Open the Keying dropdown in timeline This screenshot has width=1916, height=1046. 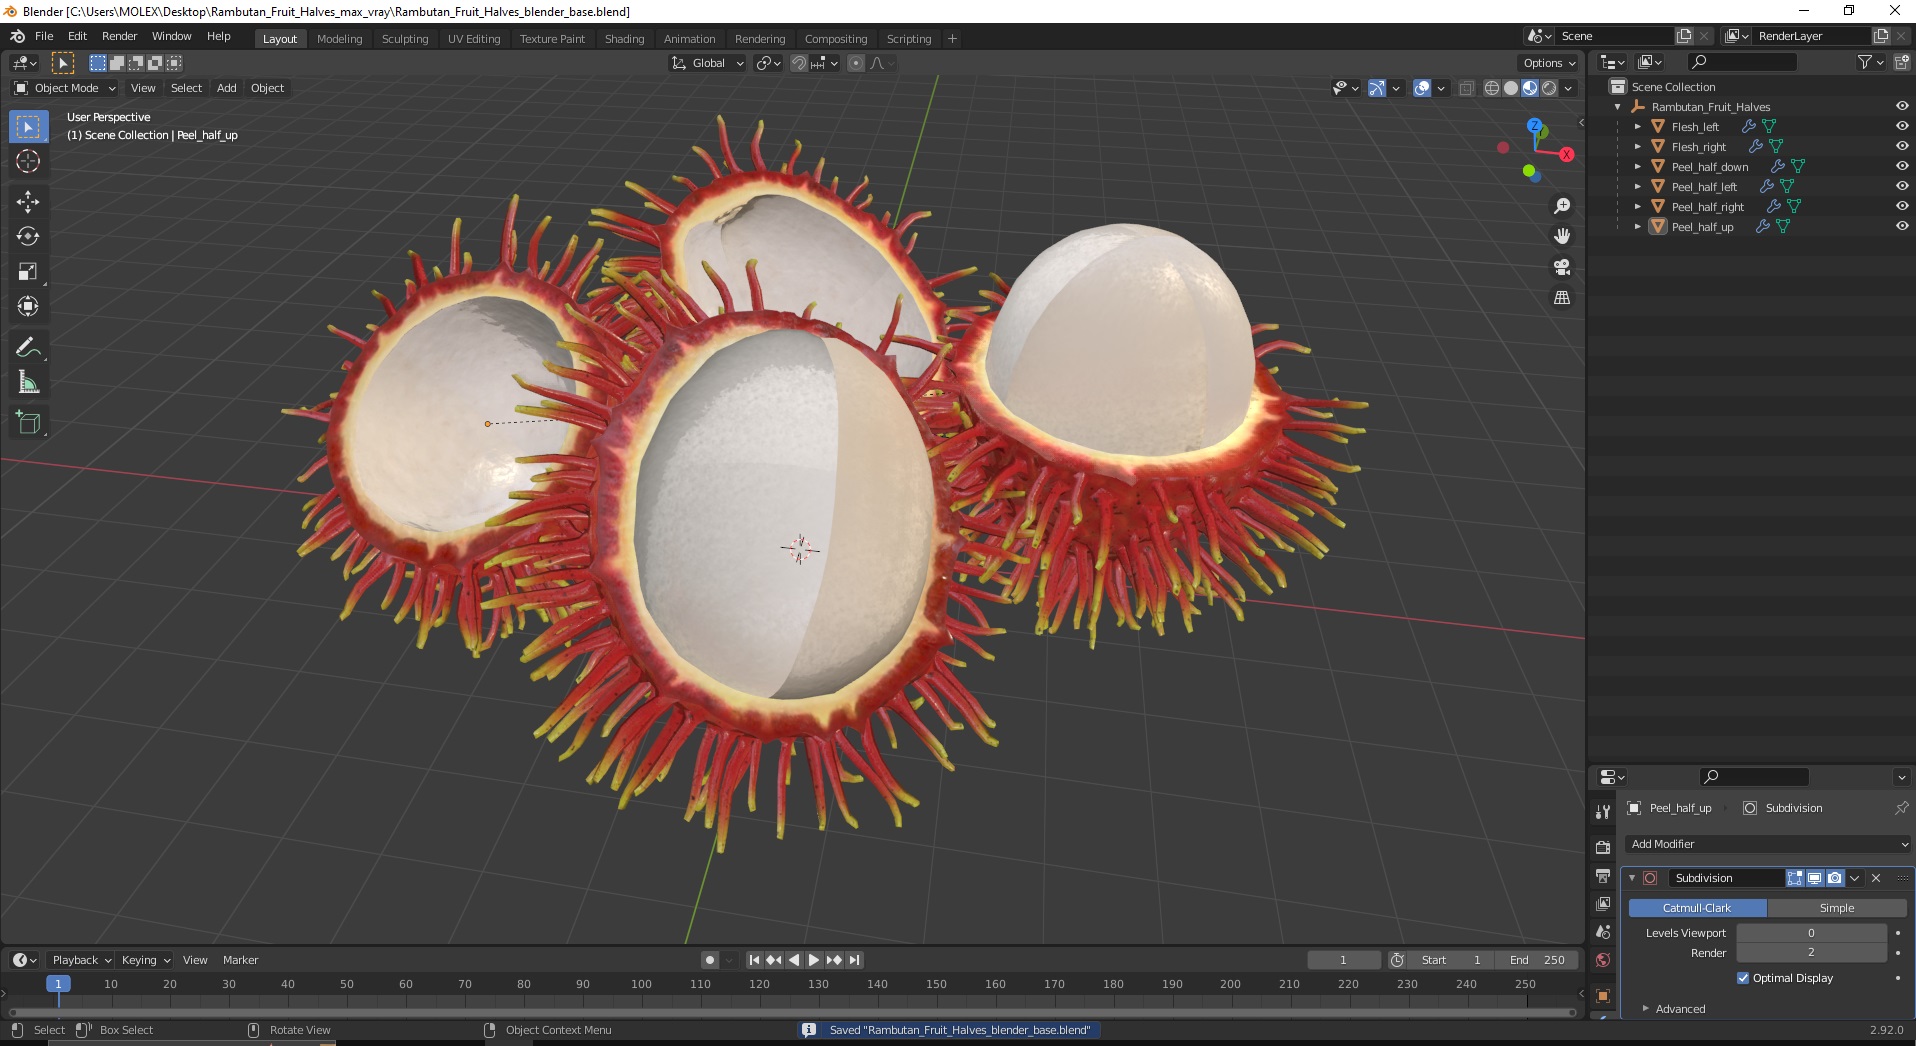(146, 960)
